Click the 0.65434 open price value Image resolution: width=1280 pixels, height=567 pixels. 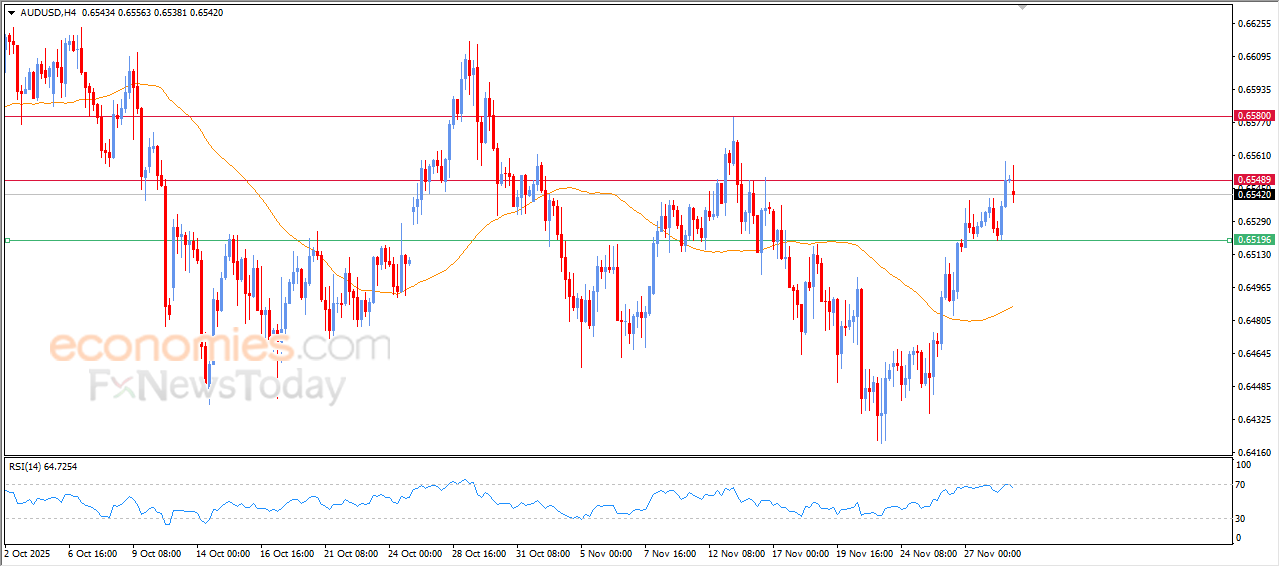[99, 13]
